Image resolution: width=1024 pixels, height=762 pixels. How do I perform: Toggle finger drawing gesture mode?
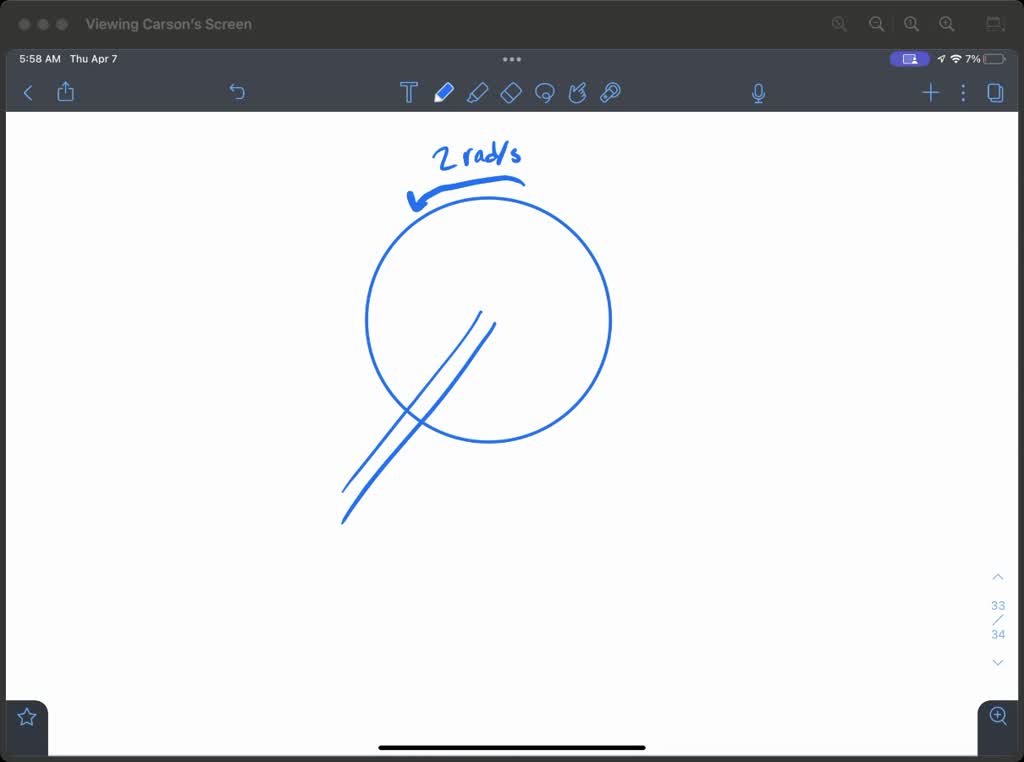click(578, 92)
